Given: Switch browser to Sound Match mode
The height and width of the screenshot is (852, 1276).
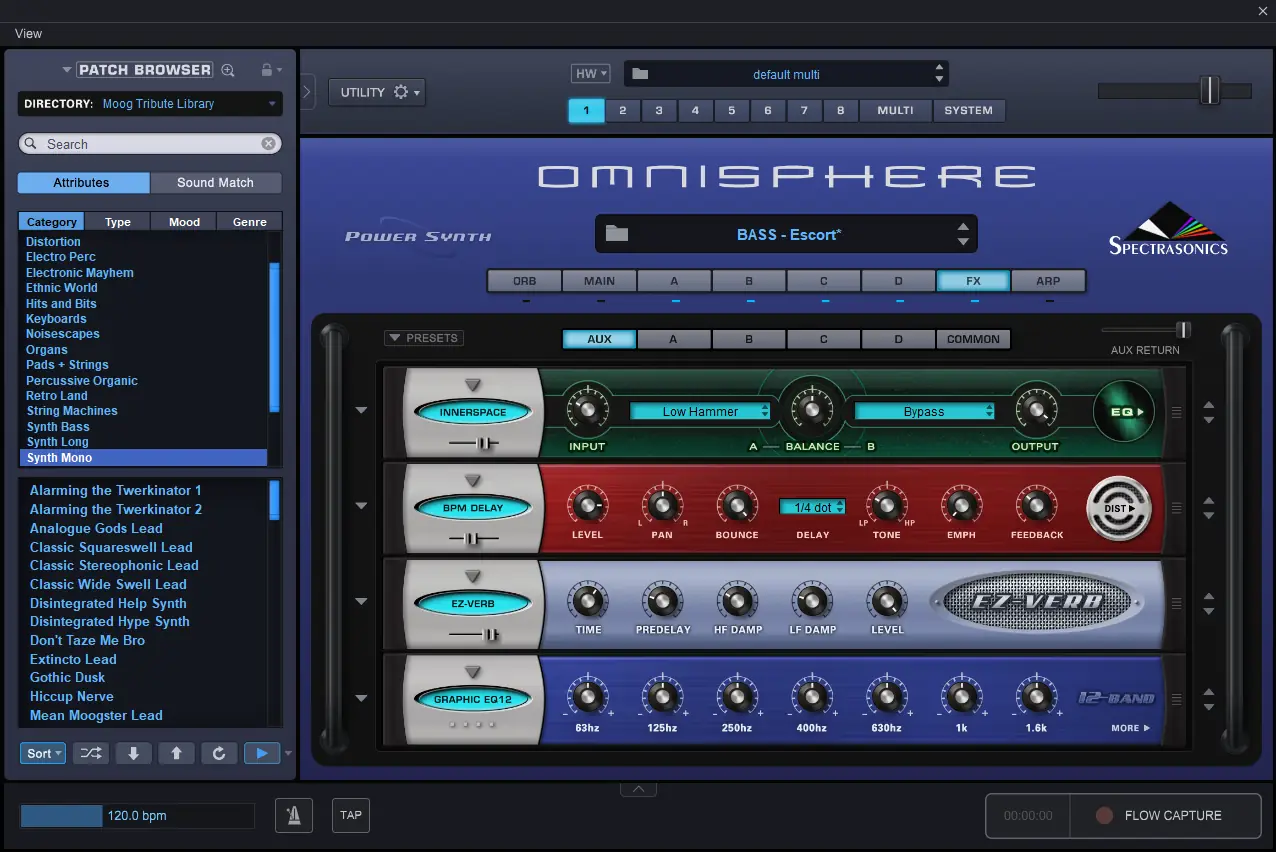Looking at the screenshot, I should [215, 183].
